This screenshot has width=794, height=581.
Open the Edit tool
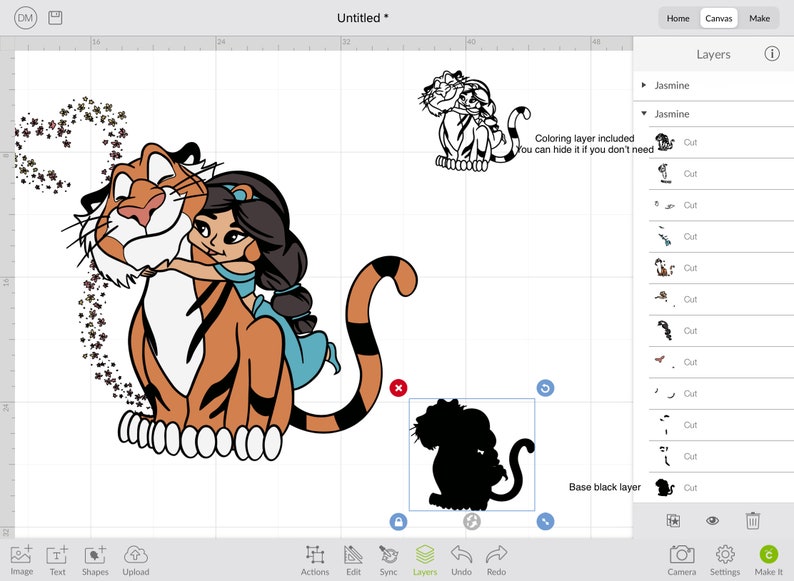[353, 560]
